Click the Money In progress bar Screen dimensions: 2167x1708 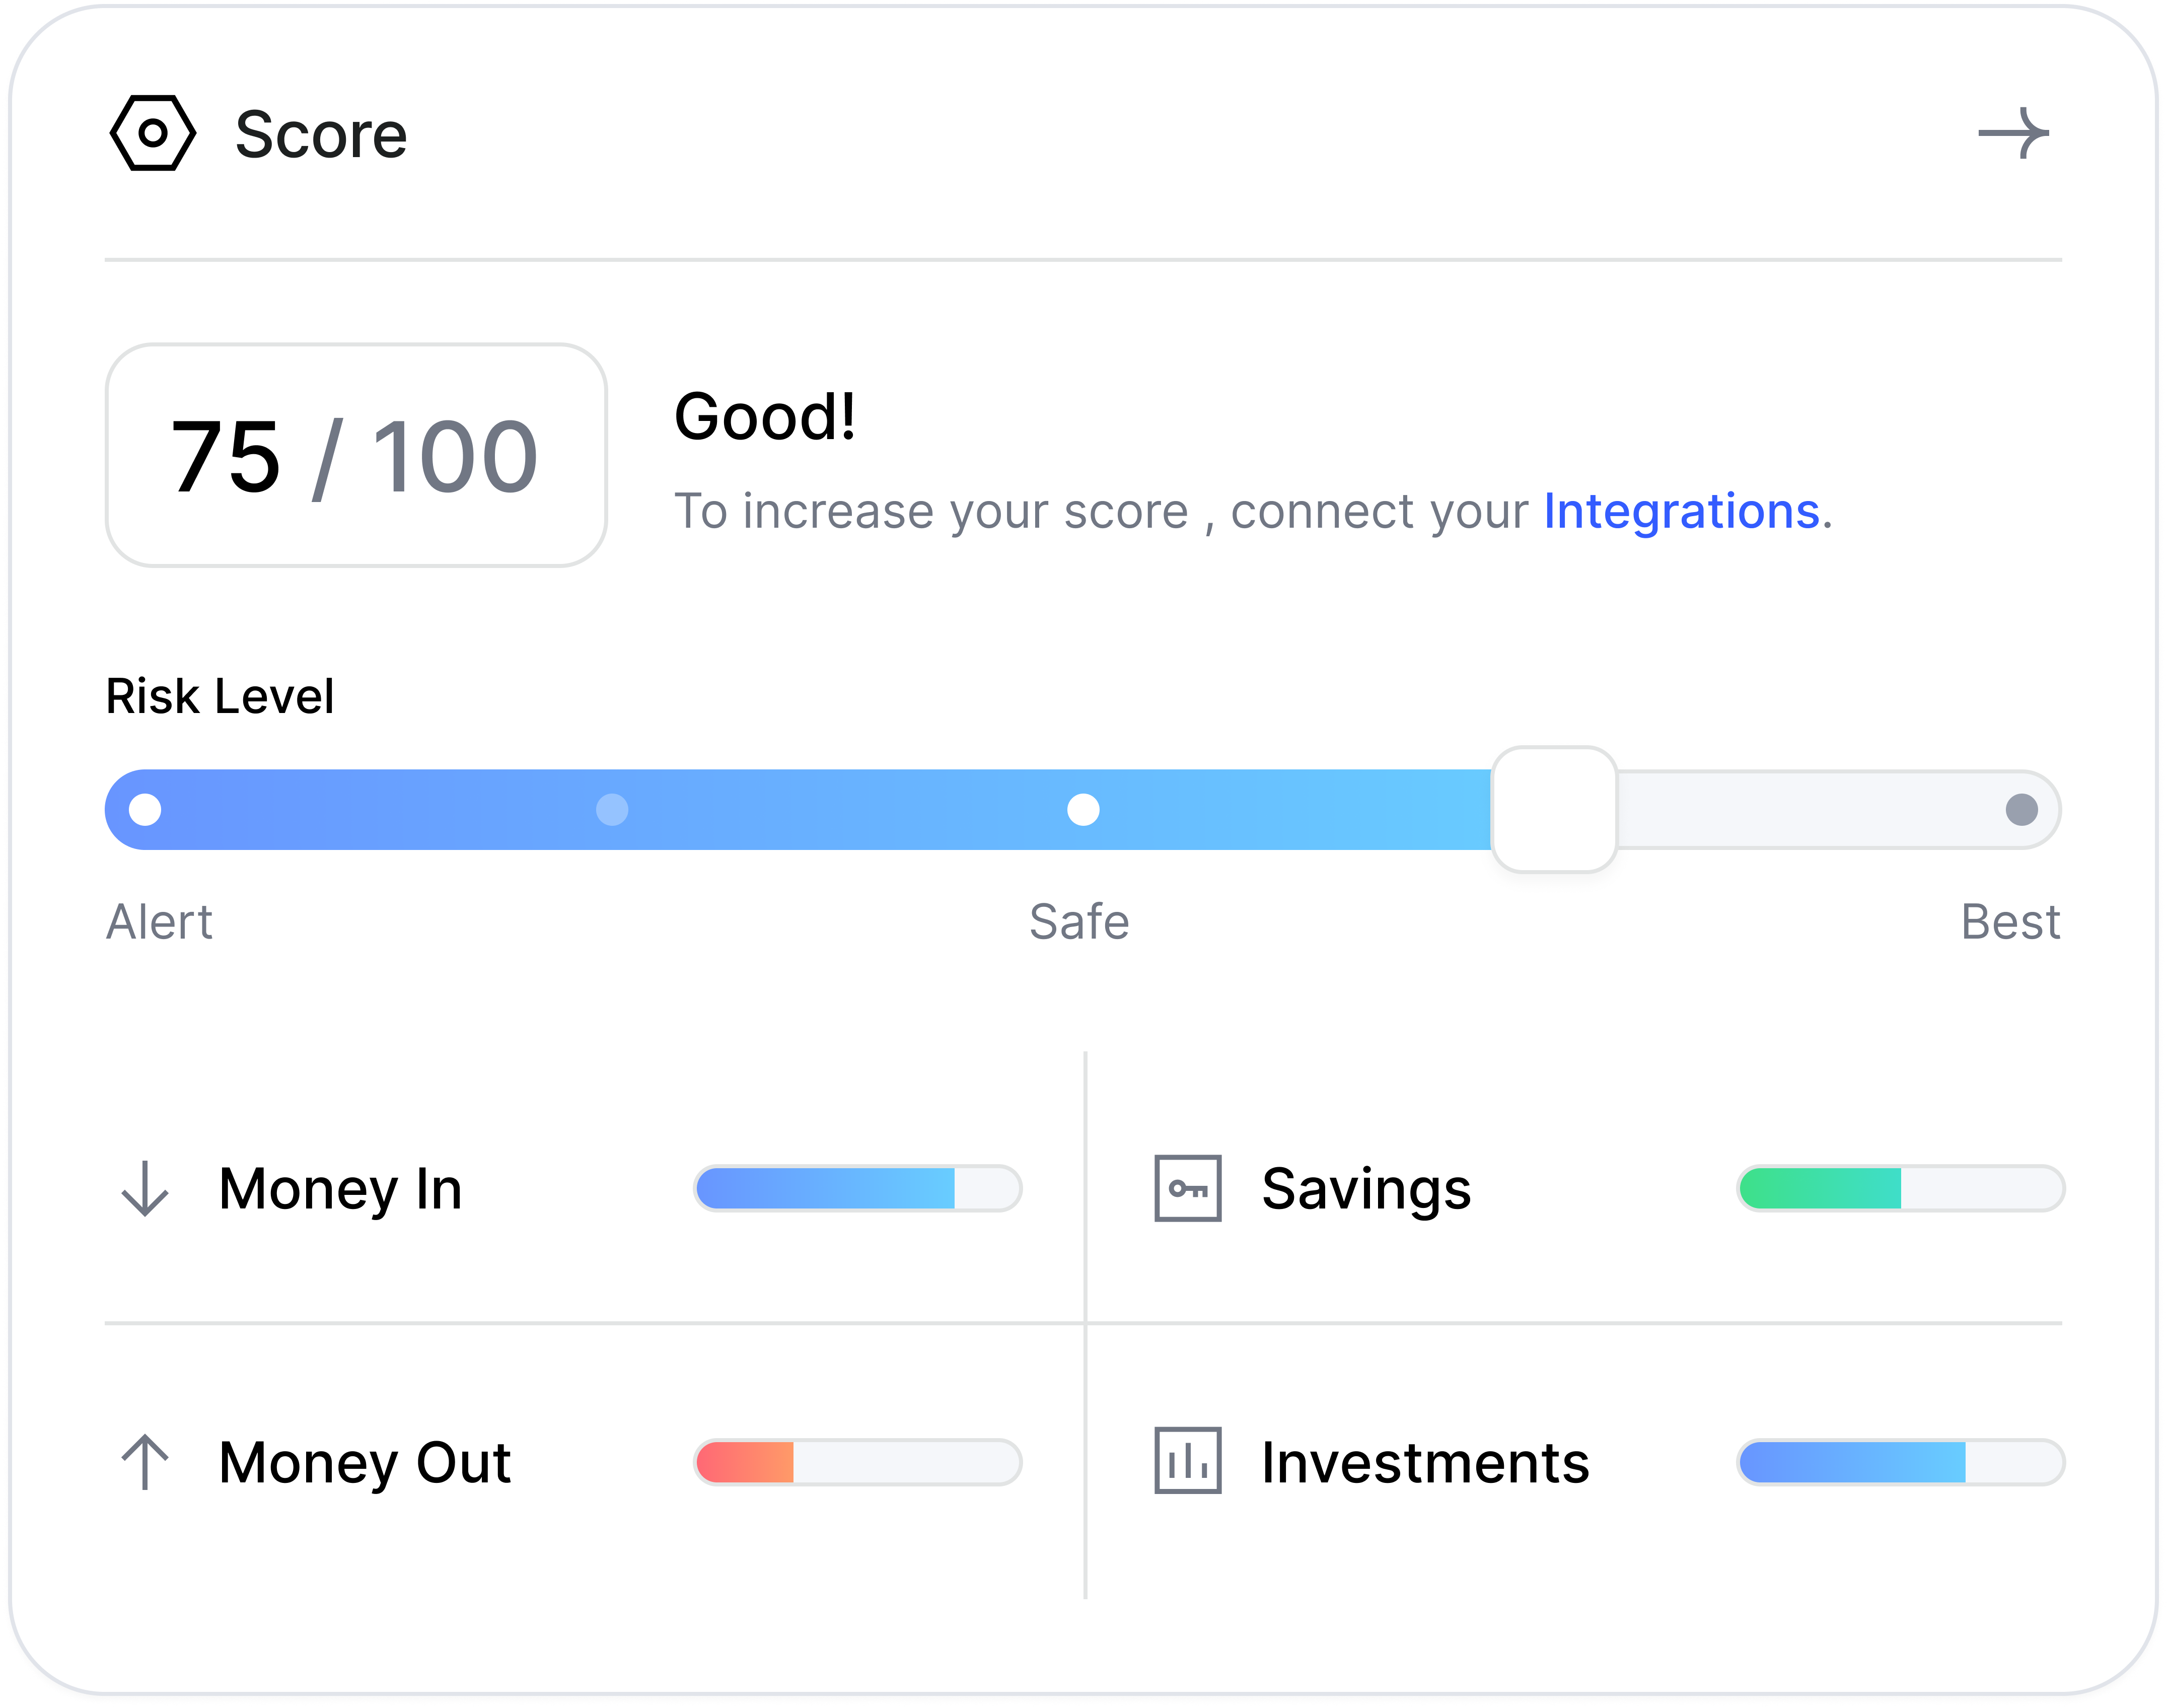click(857, 1188)
